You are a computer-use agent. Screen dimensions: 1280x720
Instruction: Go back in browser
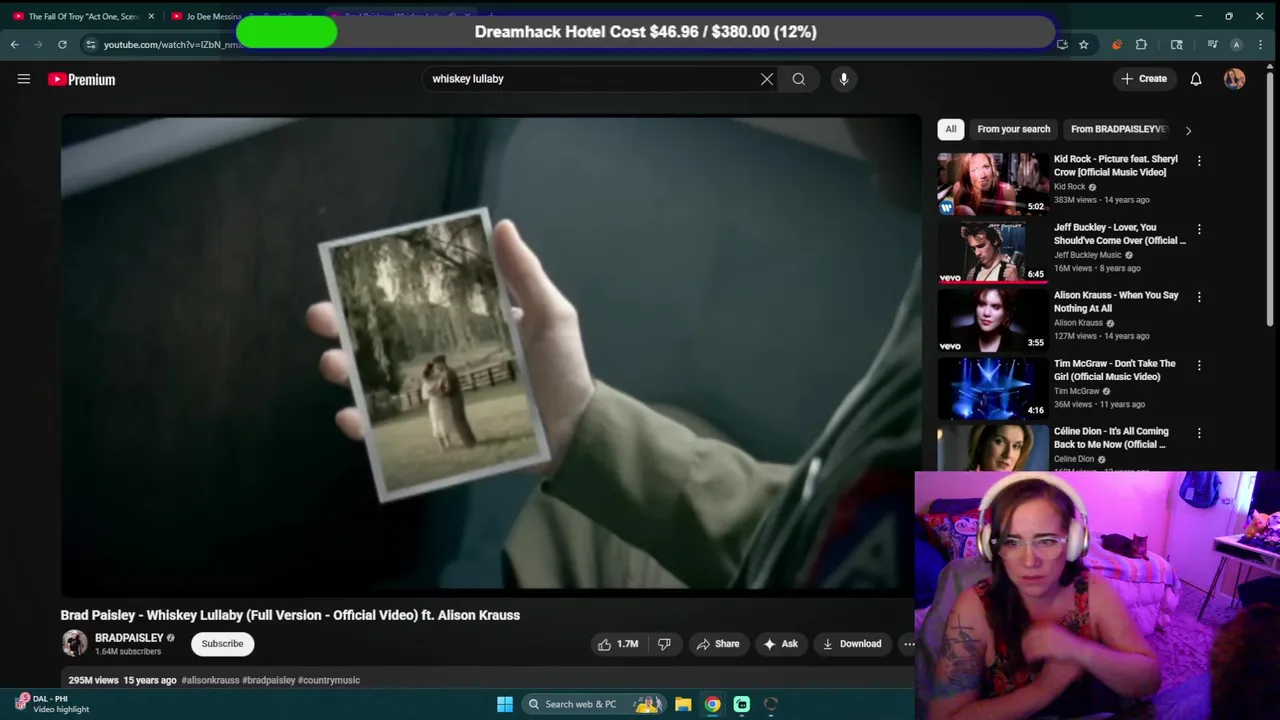[14, 44]
